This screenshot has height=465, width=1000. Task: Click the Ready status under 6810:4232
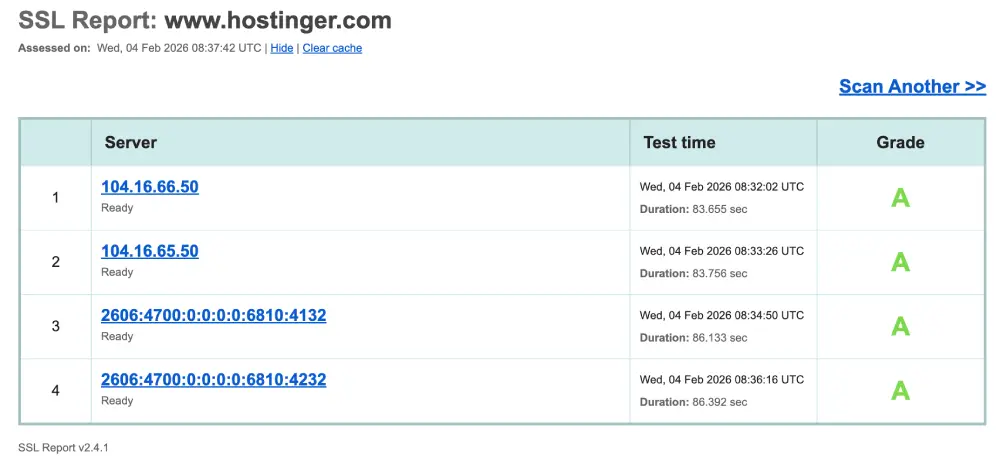click(117, 401)
